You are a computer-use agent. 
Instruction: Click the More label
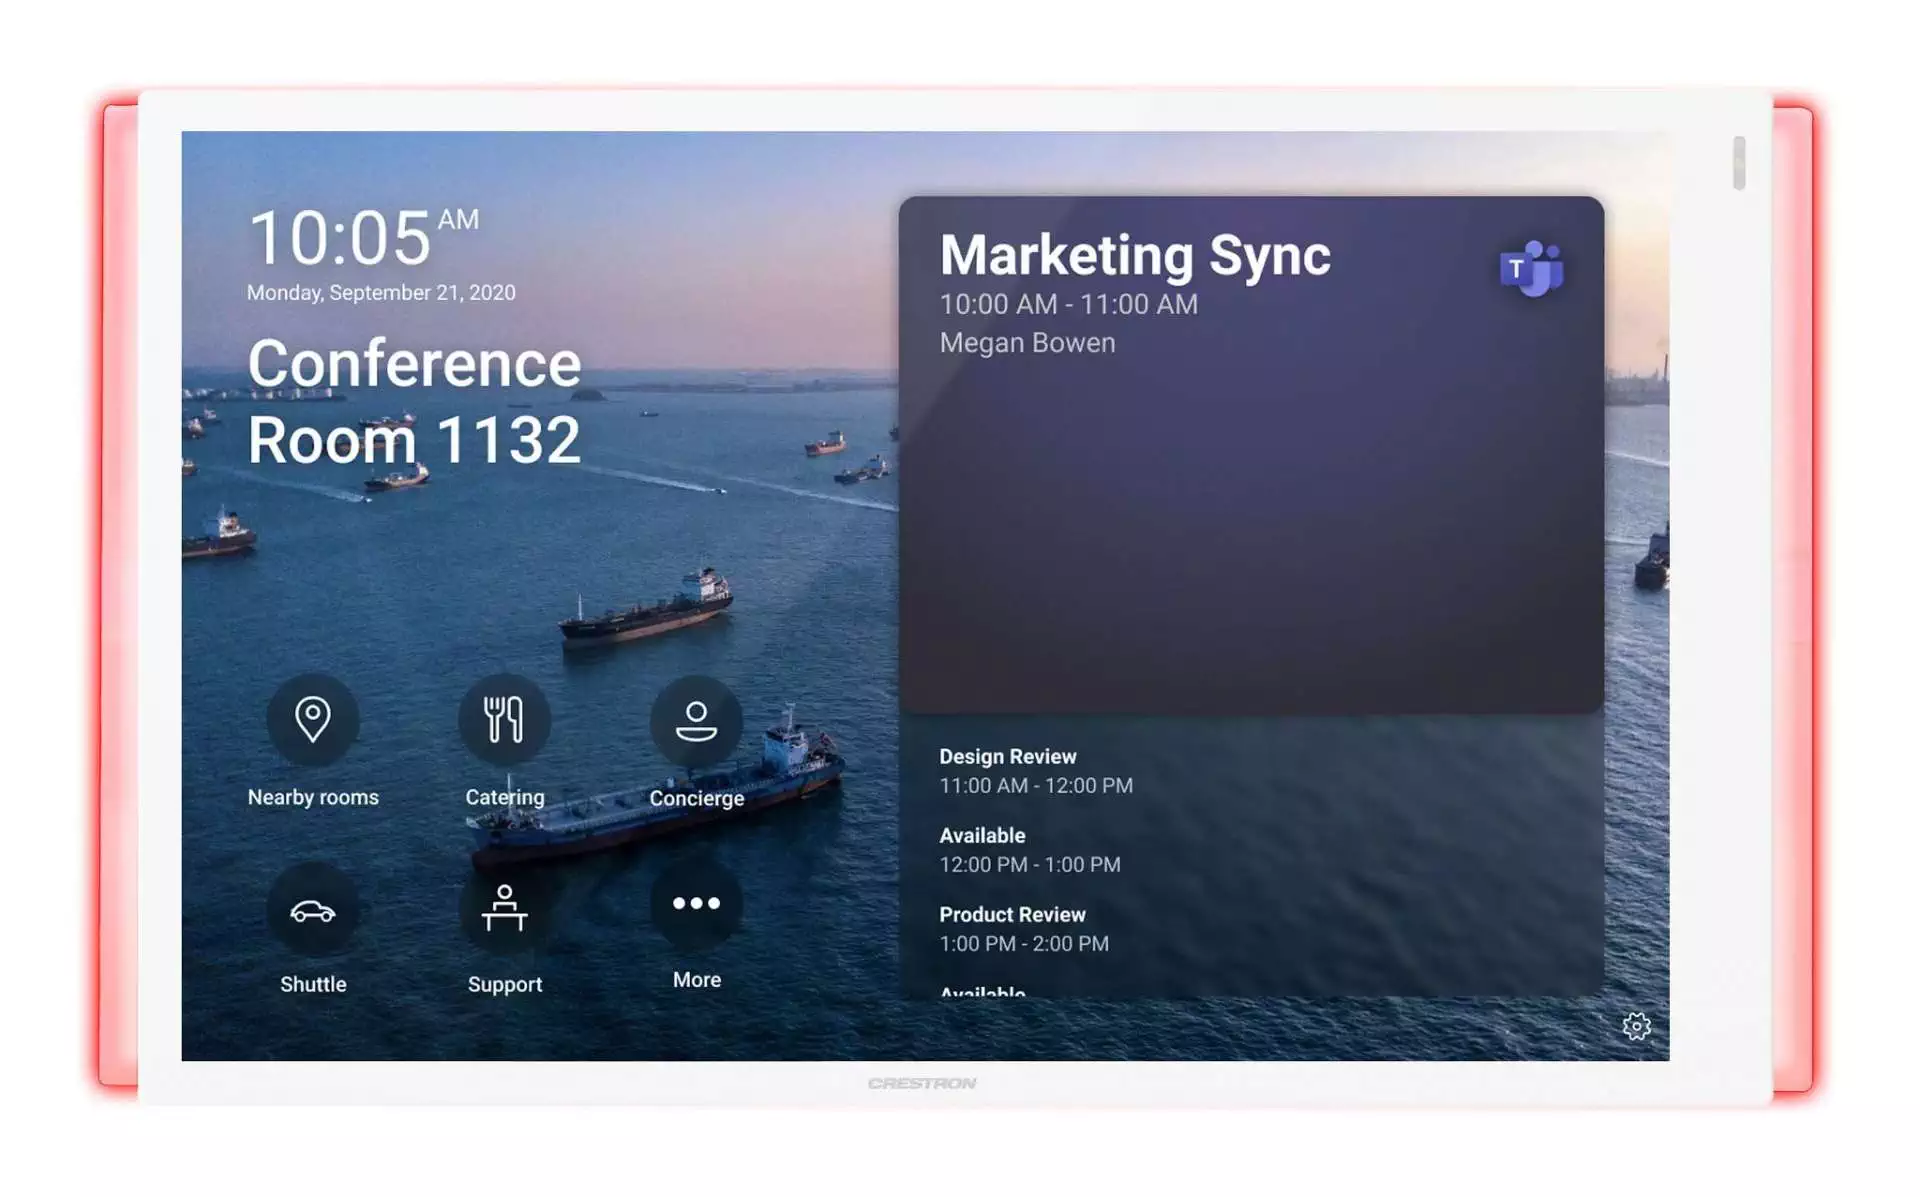pos(697,980)
